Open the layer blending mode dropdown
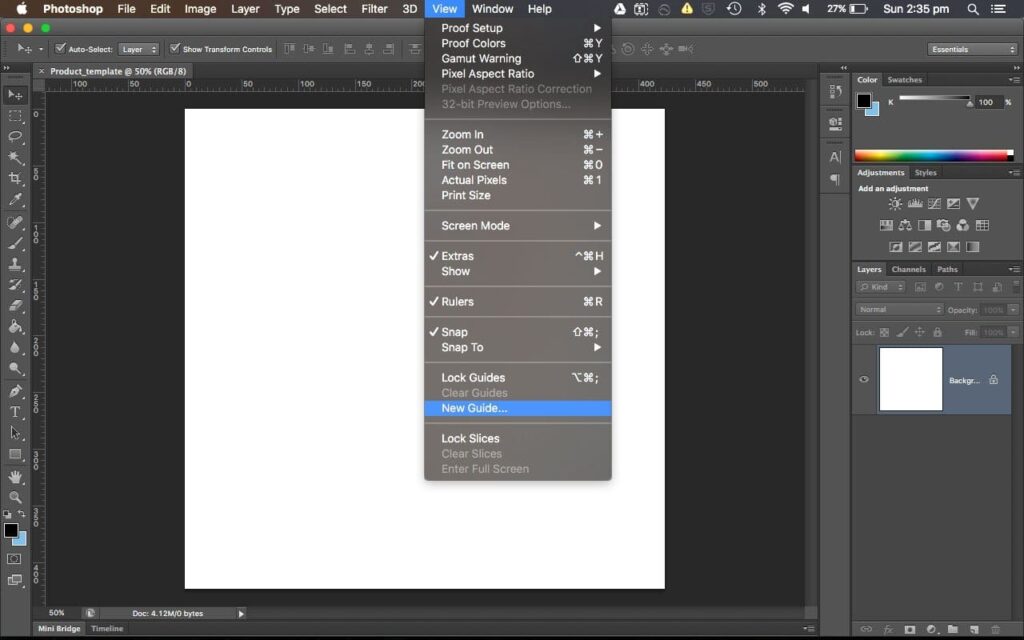The width and height of the screenshot is (1024, 640). pyautogui.click(x=897, y=309)
